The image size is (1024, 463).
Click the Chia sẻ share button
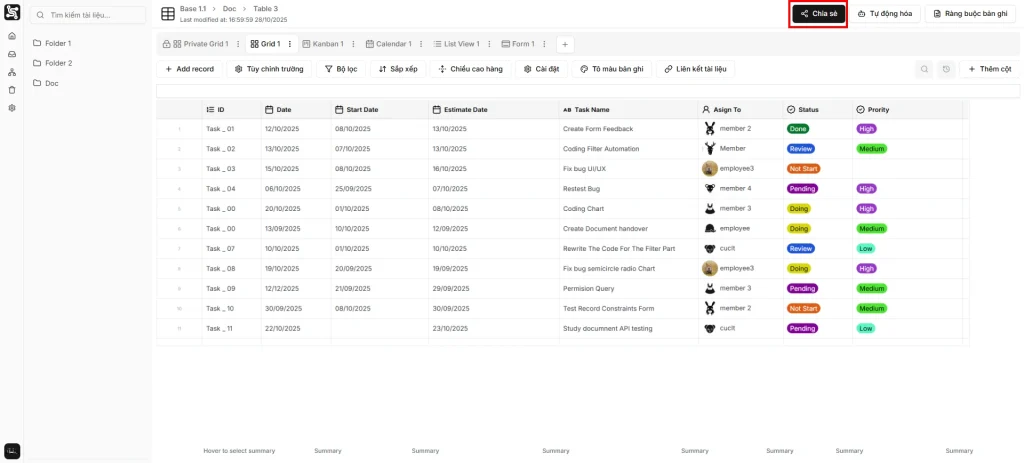click(x=819, y=14)
